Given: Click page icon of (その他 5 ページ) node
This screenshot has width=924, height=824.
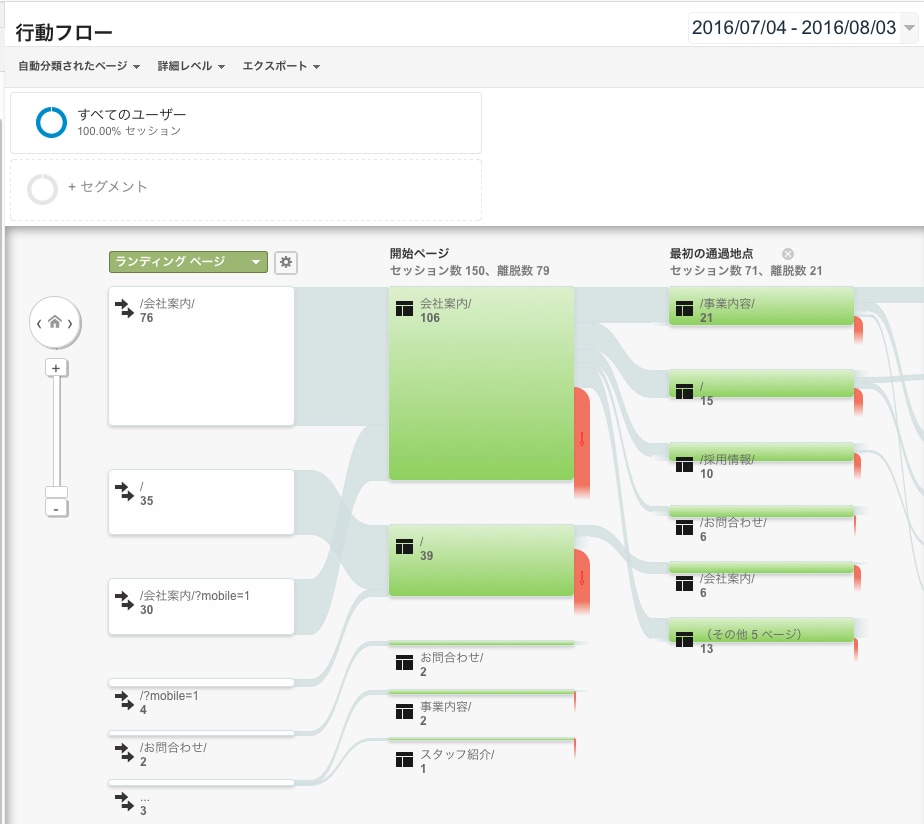Looking at the screenshot, I should pyautogui.click(x=684, y=639).
